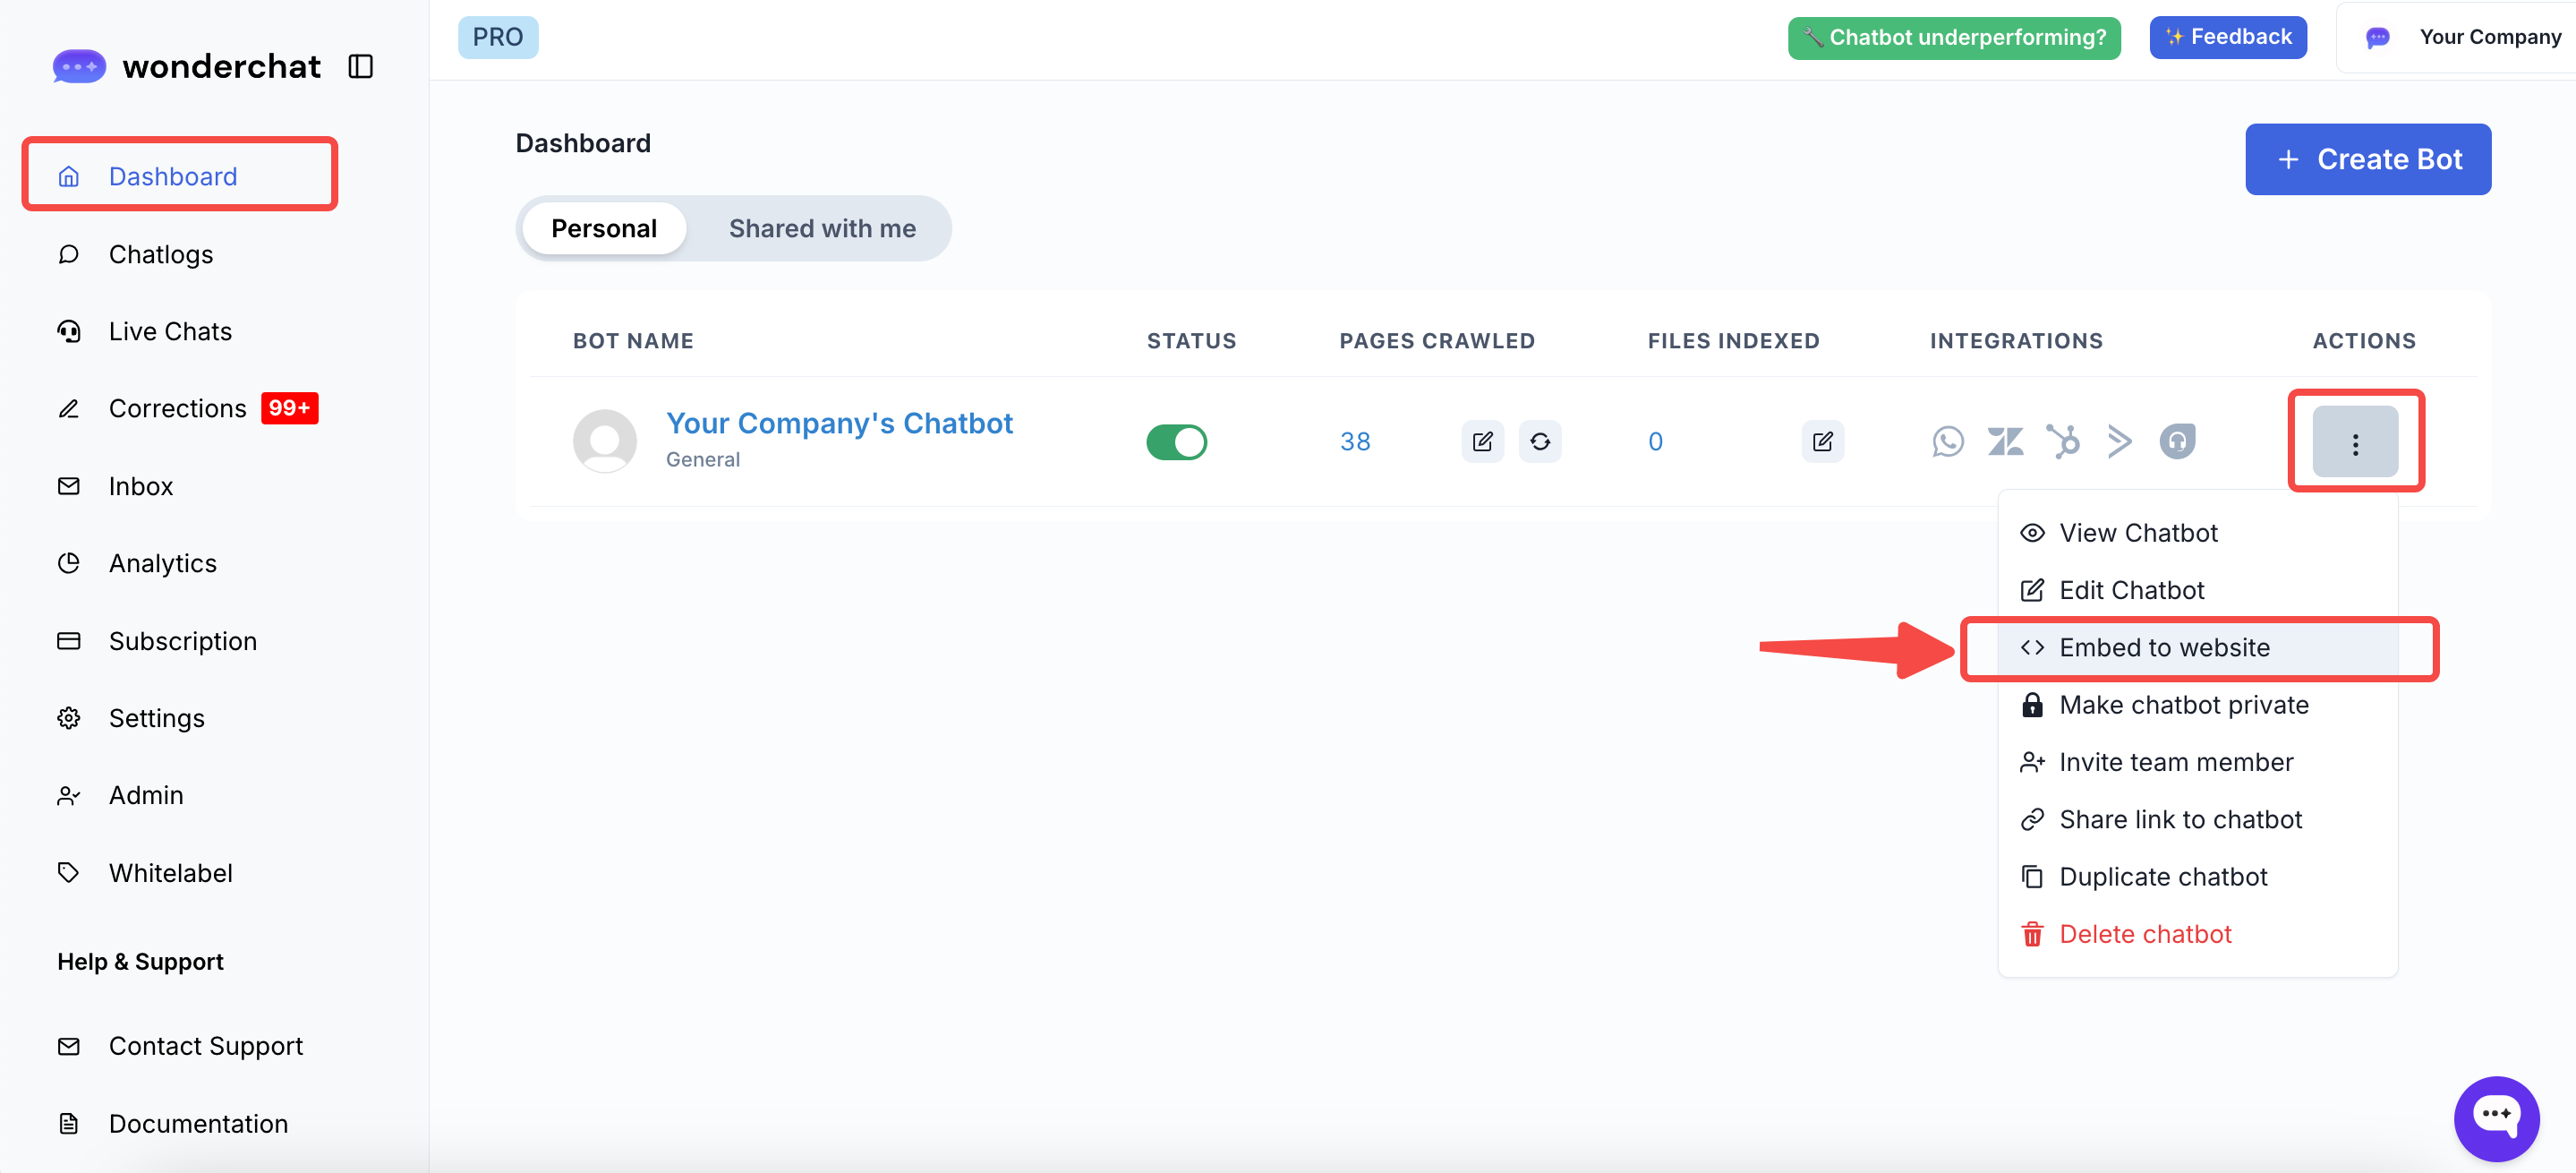Screen dimensions: 2576x1173
Task: Open Your Company's Chatbot link
Action: pos(839,423)
